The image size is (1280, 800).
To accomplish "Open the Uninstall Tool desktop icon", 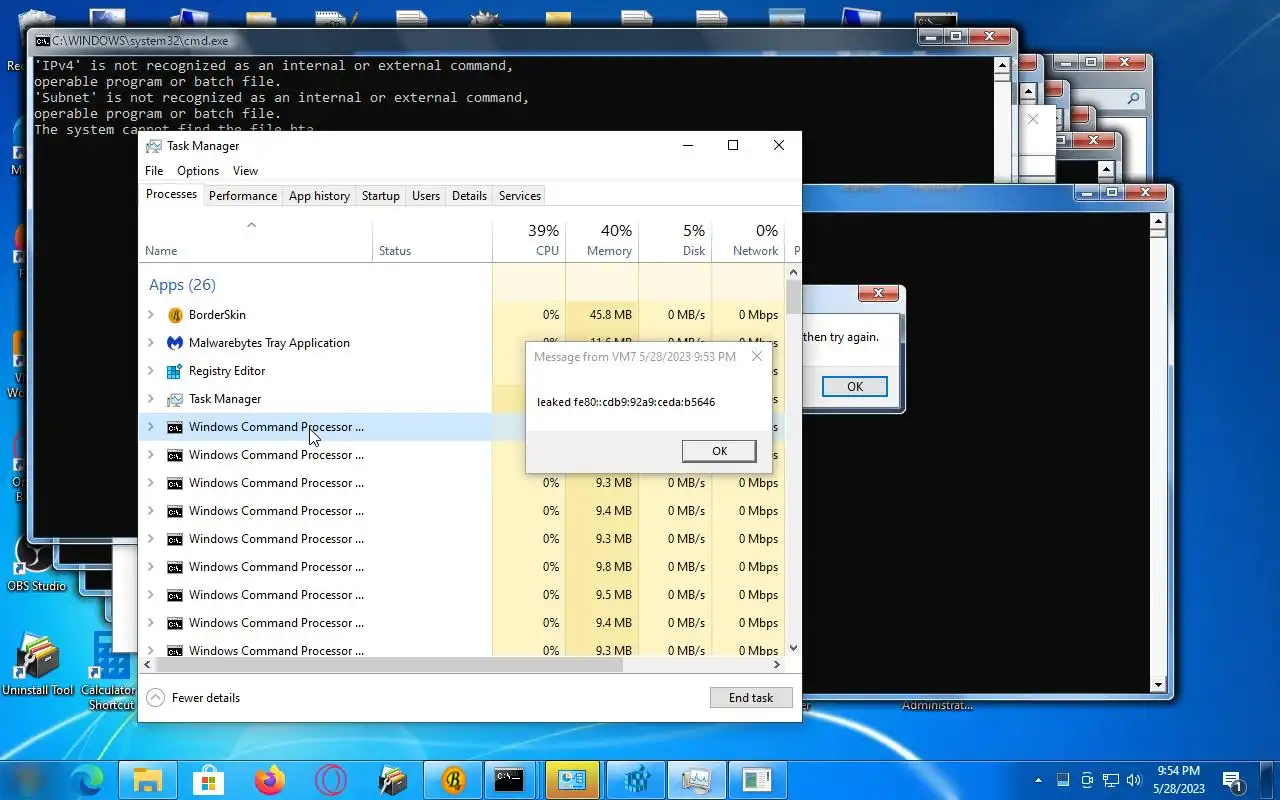I will click(x=38, y=665).
